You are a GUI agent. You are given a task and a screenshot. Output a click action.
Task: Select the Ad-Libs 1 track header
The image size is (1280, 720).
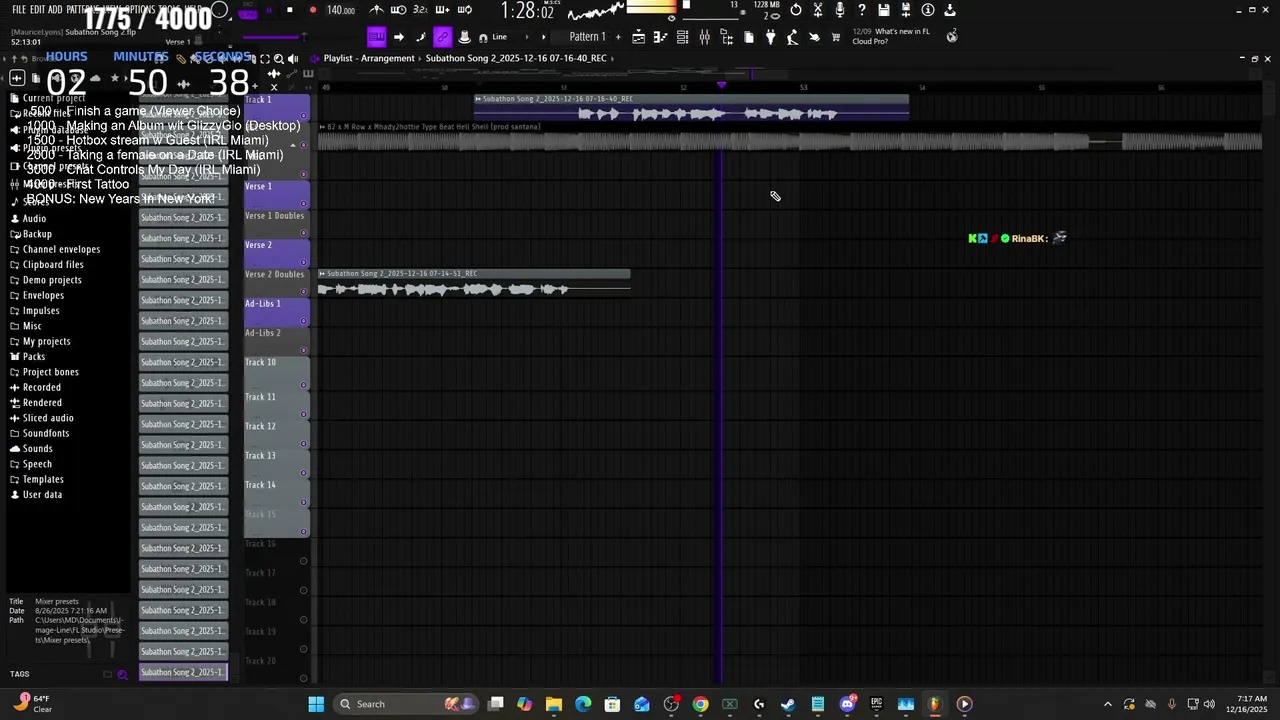(276, 312)
